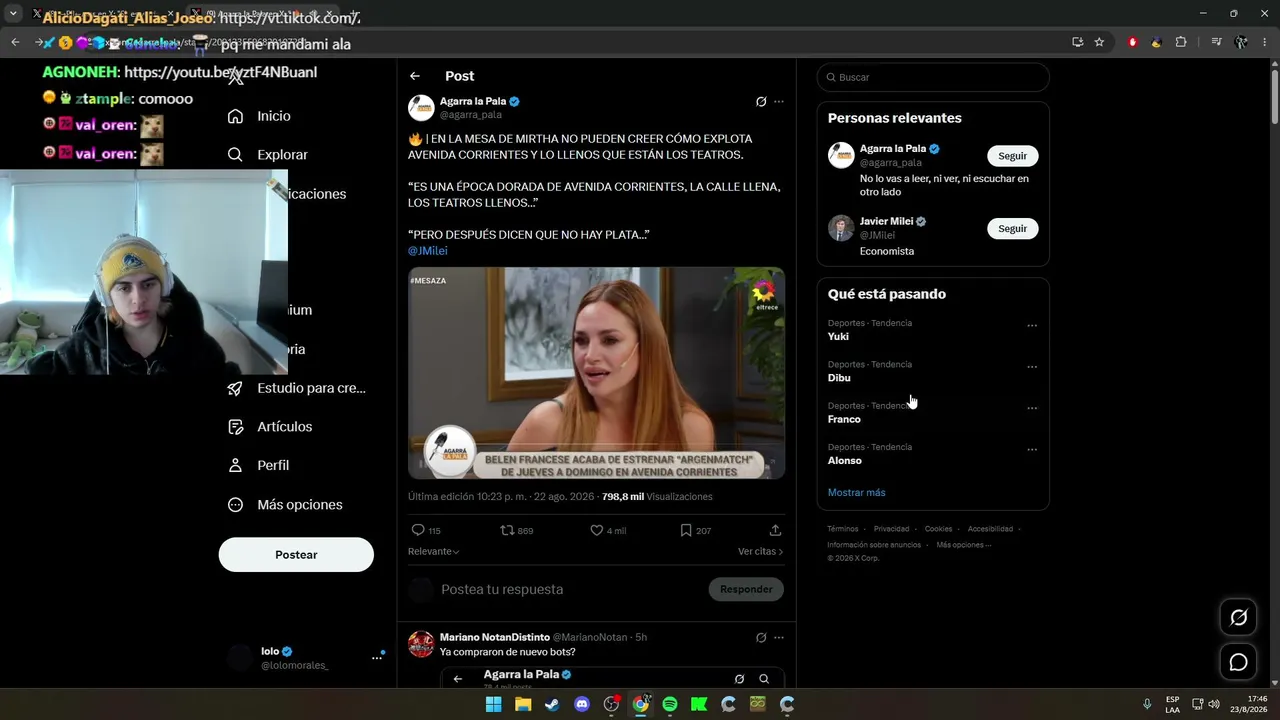The image size is (1280, 720).
Task: Expand Ver citas chevron link
Action: click(x=760, y=552)
